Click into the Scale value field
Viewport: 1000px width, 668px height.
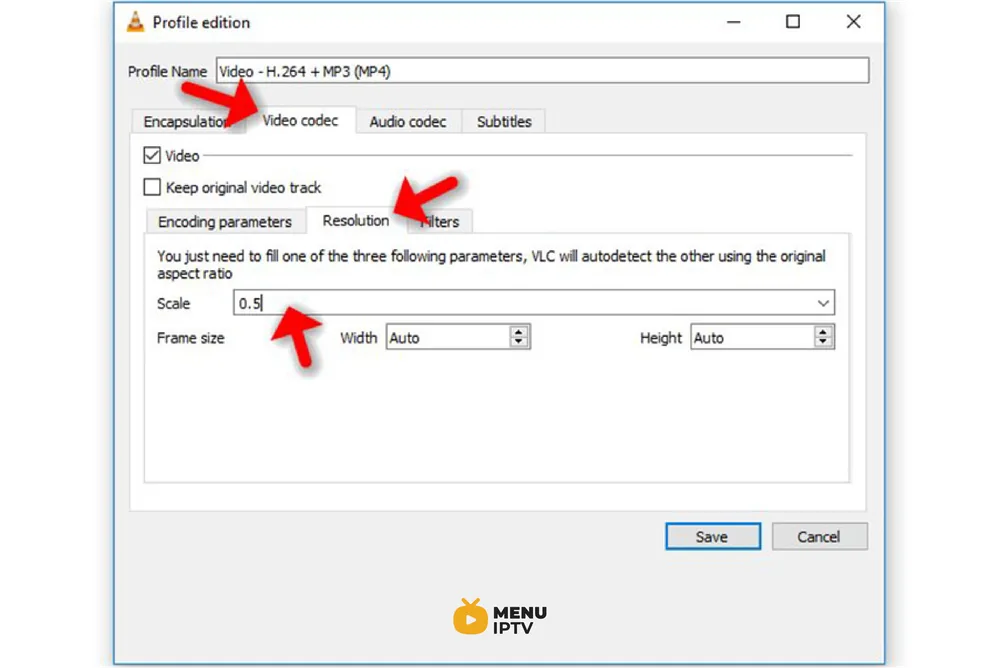click(534, 303)
